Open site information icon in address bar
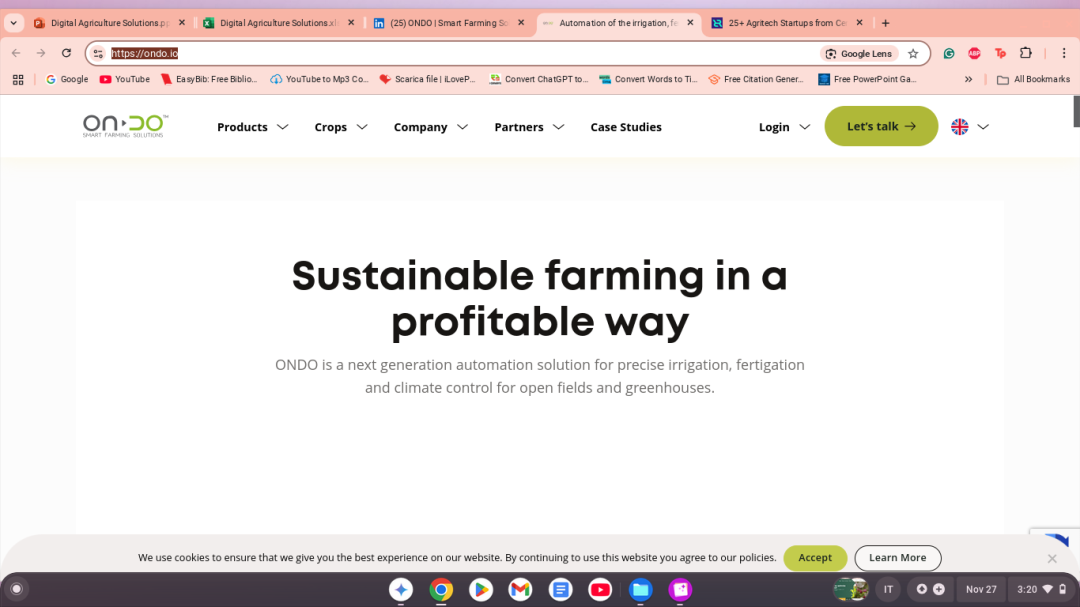This screenshot has height=607, width=1080. click(98, 53)
